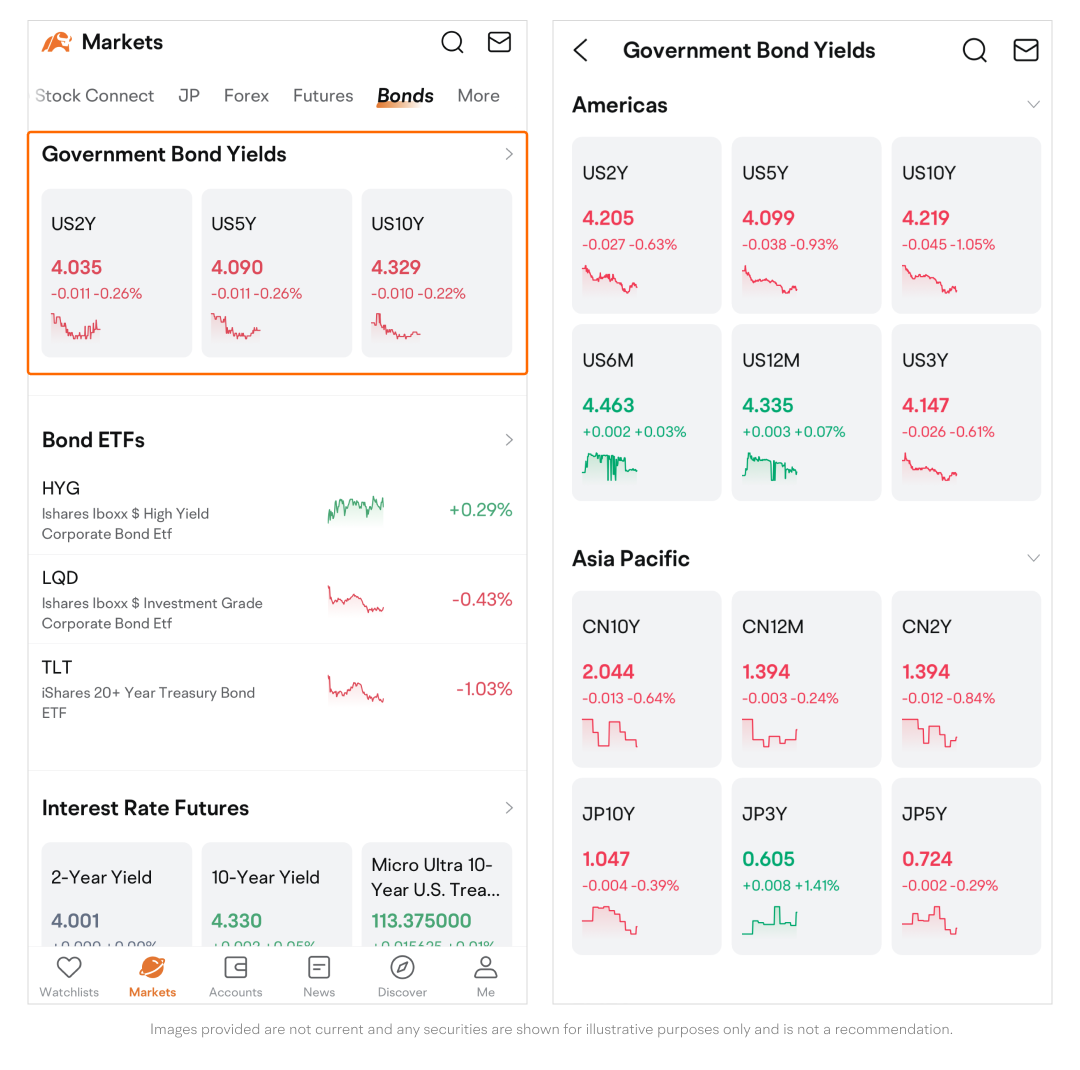1080x1070 pixels.
Task: Open the mail inbox on Markets screen
Action: pos(499,42)
